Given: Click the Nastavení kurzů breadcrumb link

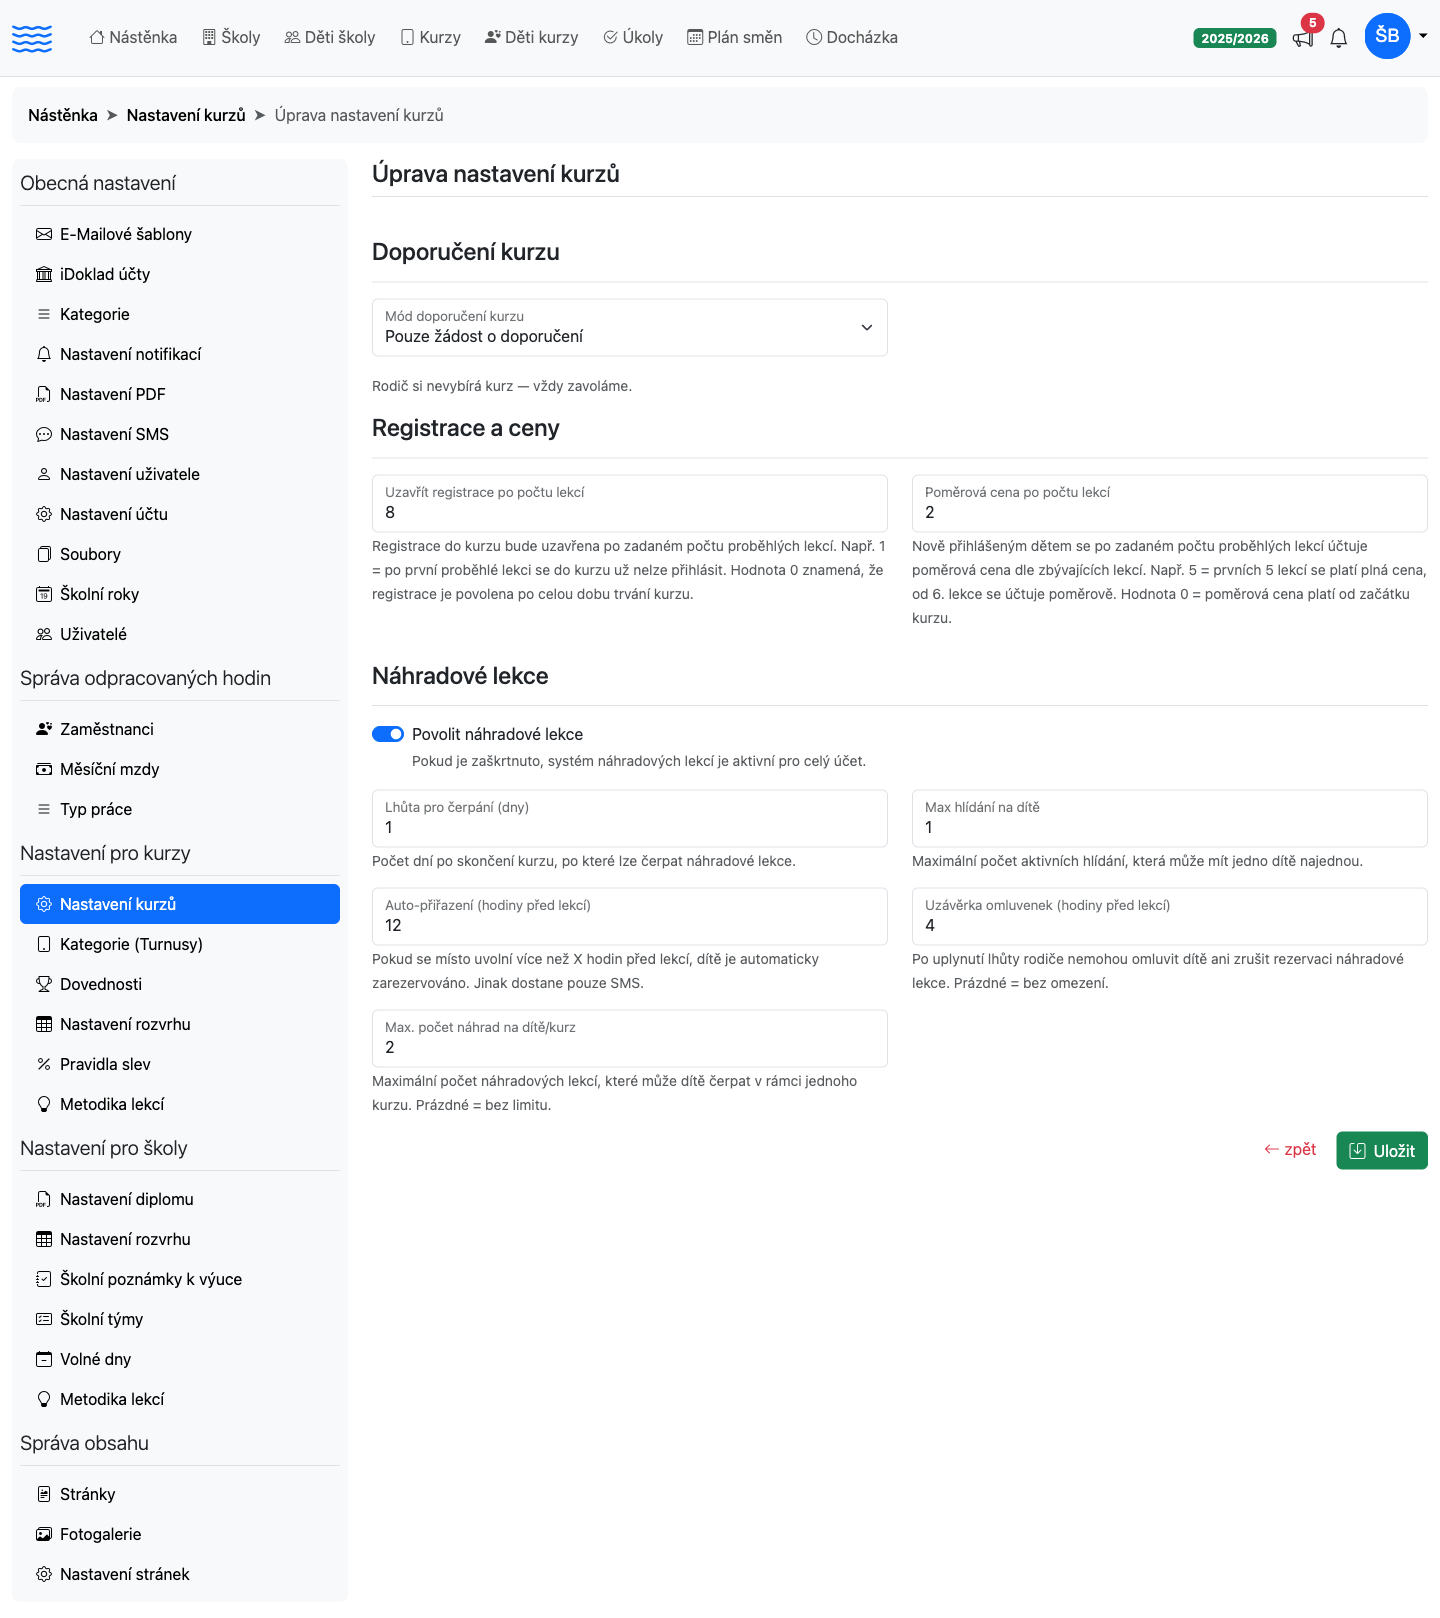Looking at the screenshot, I should 186,115.
